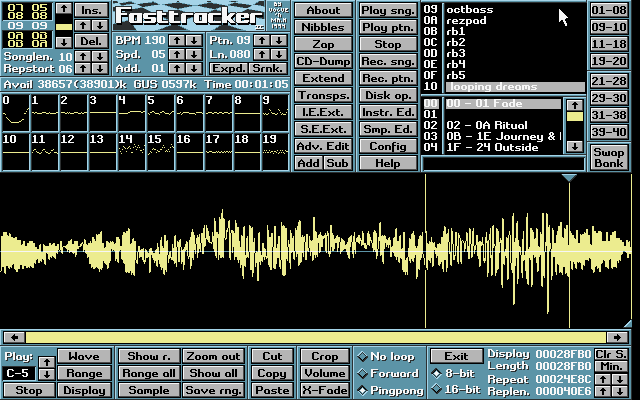Click the Expd. expand pattern button
This screenshot has width=640, height=400.
coord(229,68)
